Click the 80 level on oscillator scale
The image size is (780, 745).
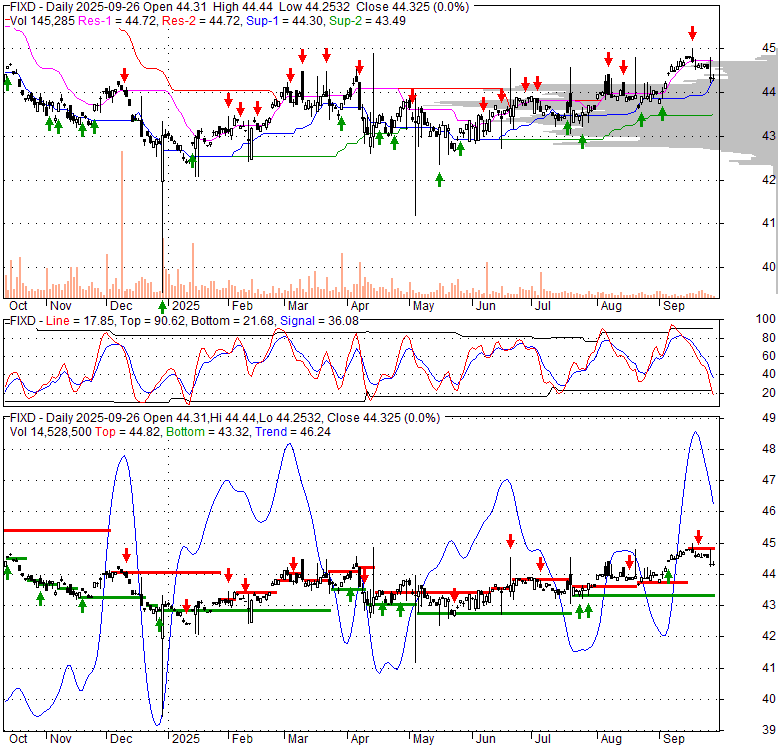[x=769, y=338]
